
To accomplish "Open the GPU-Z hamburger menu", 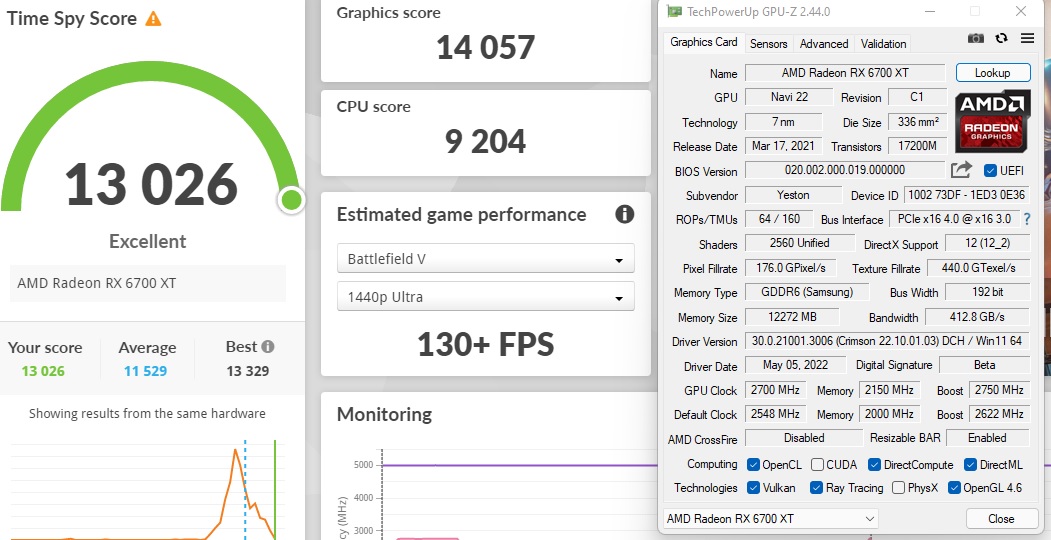I will [1028, 38].
